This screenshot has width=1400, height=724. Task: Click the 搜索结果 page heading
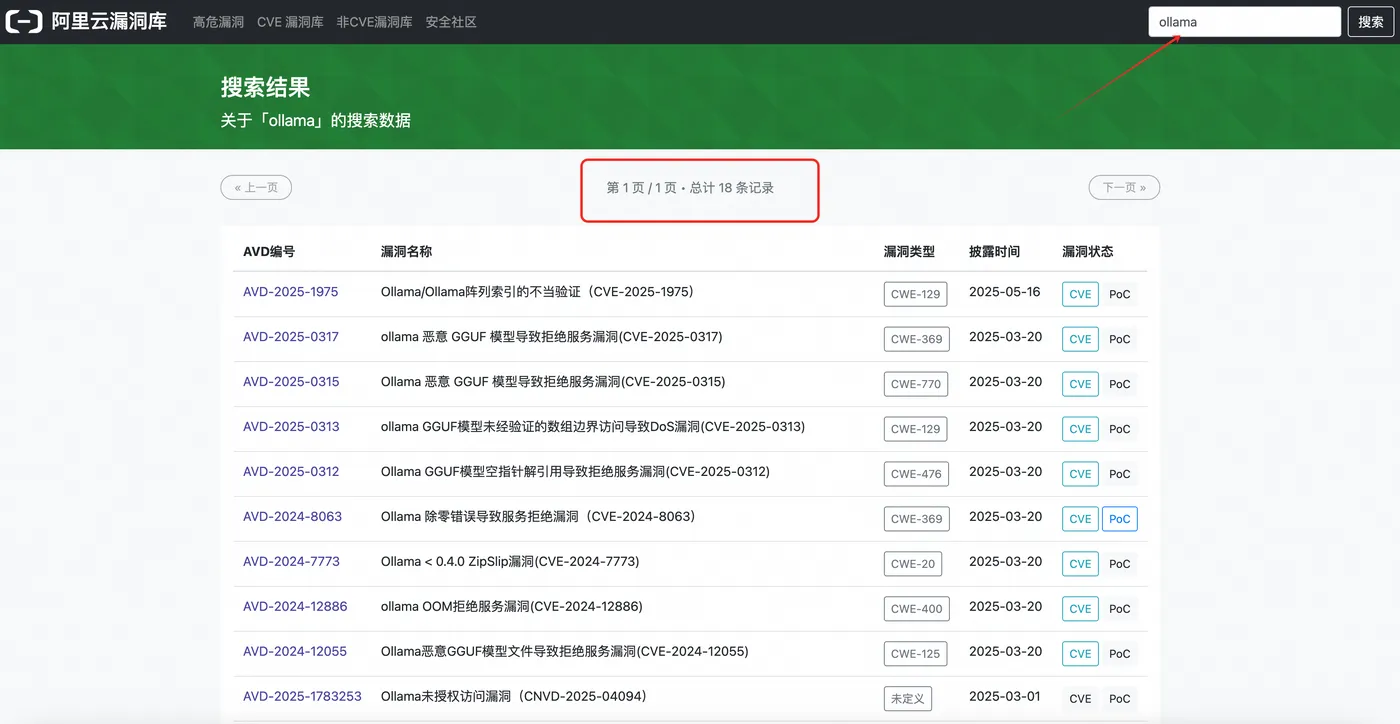[266, 87]
